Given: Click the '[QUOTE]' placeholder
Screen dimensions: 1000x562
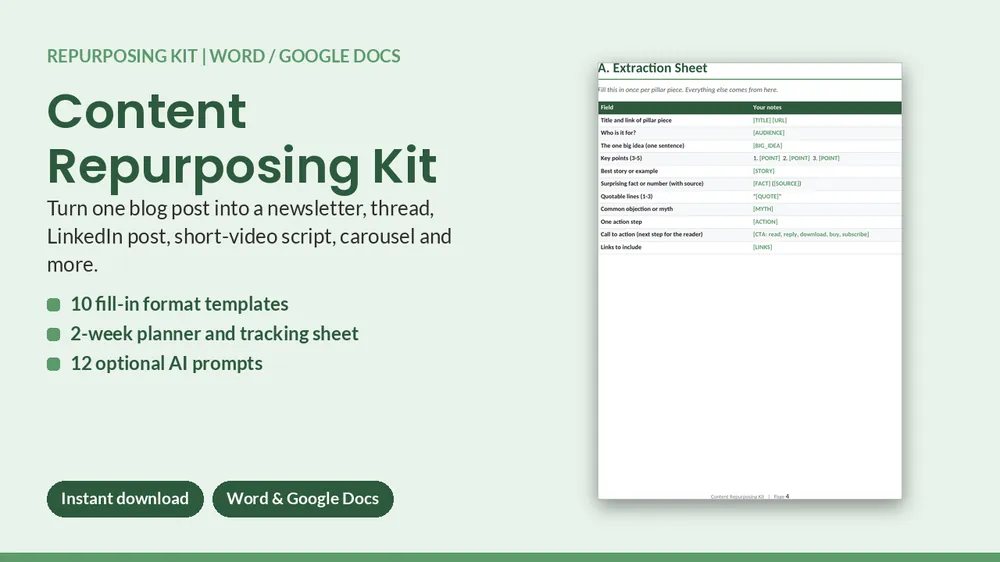Looking at the screenshot, I should coord(767,196).
